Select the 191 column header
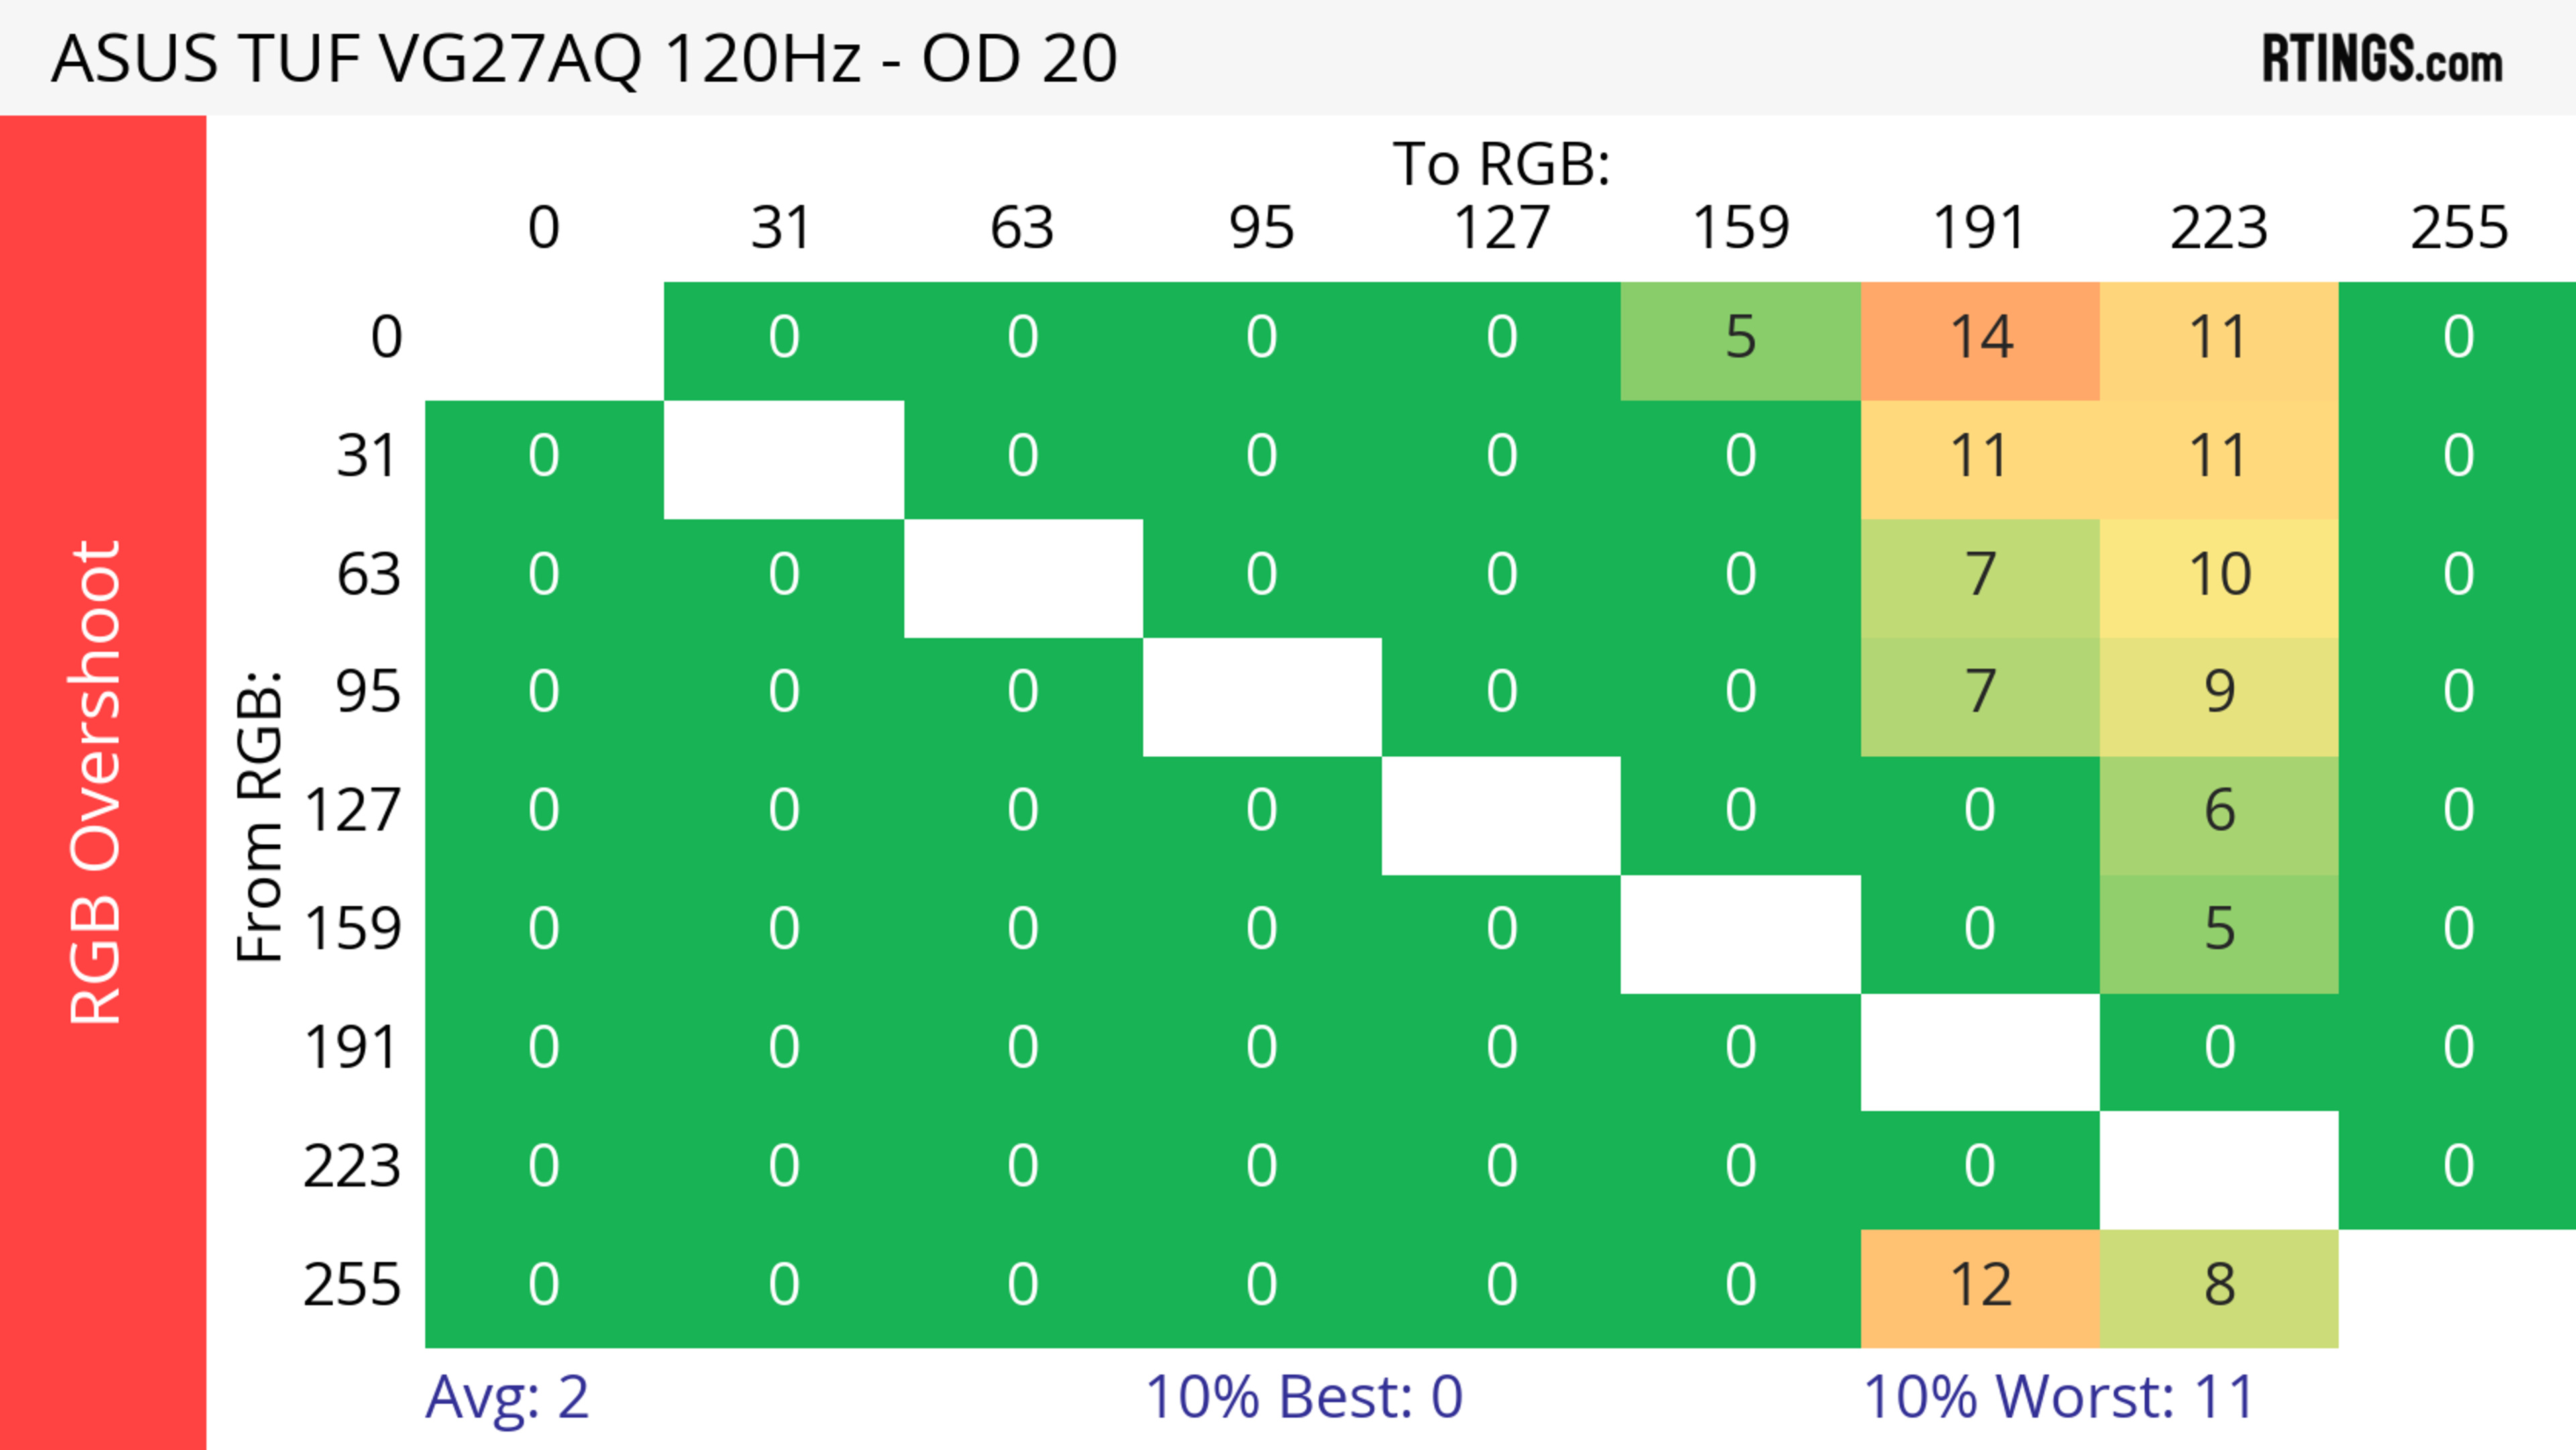 click(x=1980, y=228)
